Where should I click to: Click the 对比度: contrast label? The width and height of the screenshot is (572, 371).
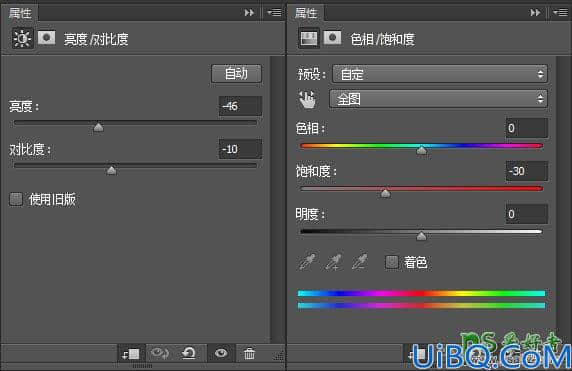(x=30, y=150)
